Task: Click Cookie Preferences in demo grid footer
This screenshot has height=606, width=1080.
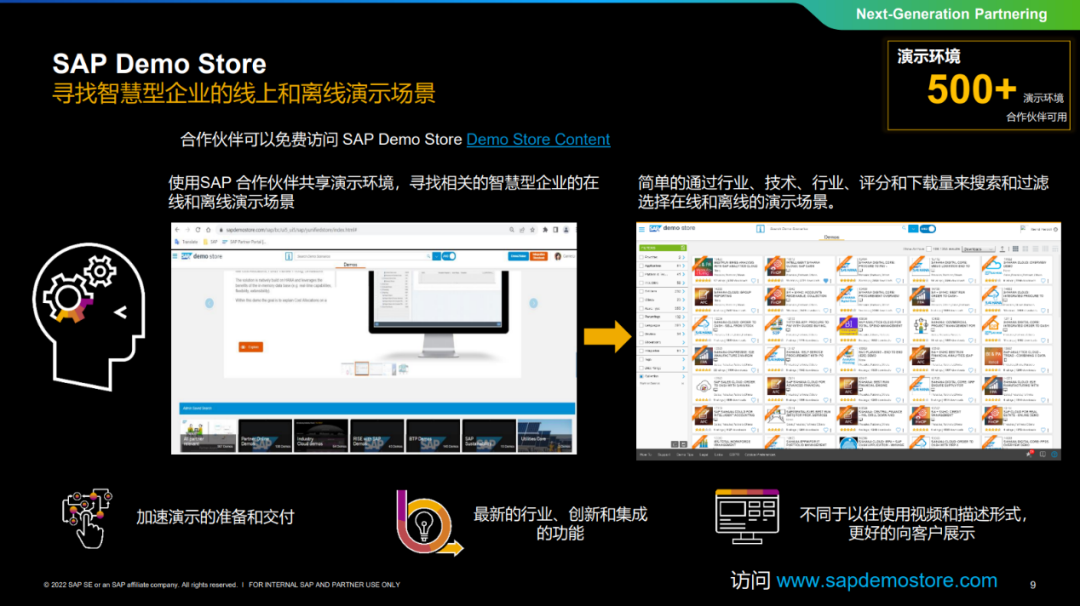Action: pyautogui.click(x=760, y=454)
